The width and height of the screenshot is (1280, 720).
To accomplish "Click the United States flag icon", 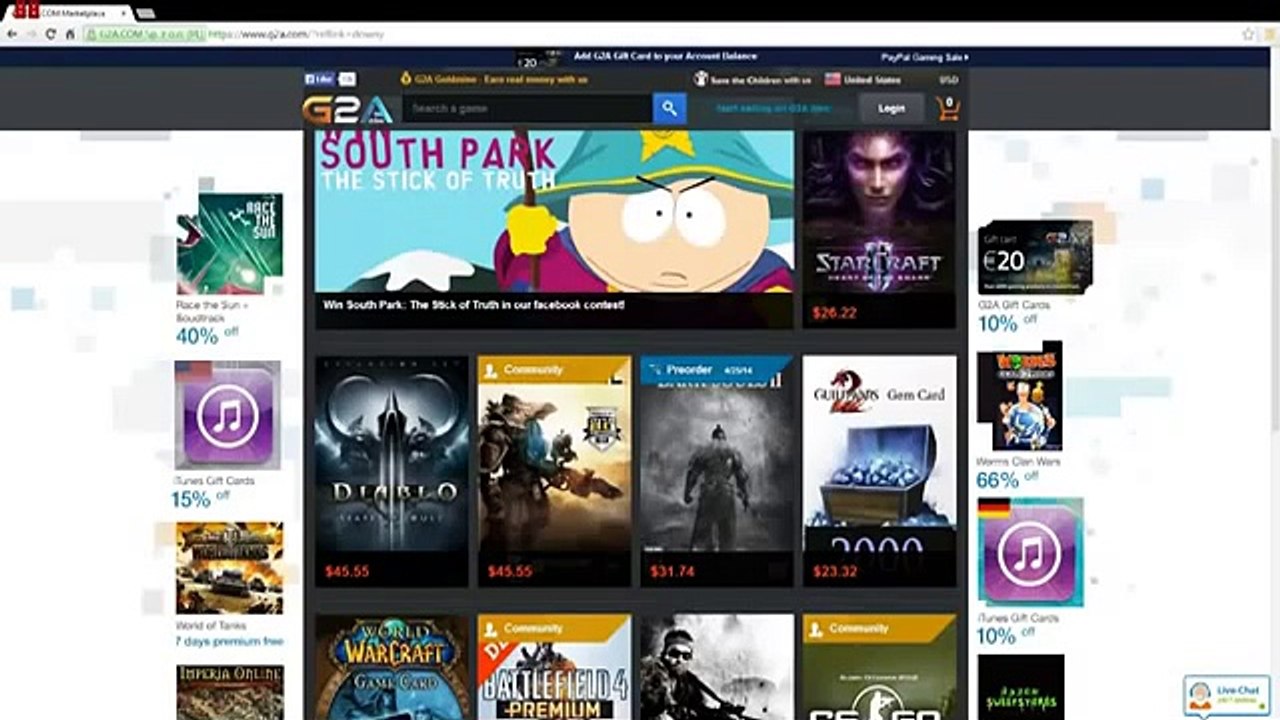I will (832, 79).
